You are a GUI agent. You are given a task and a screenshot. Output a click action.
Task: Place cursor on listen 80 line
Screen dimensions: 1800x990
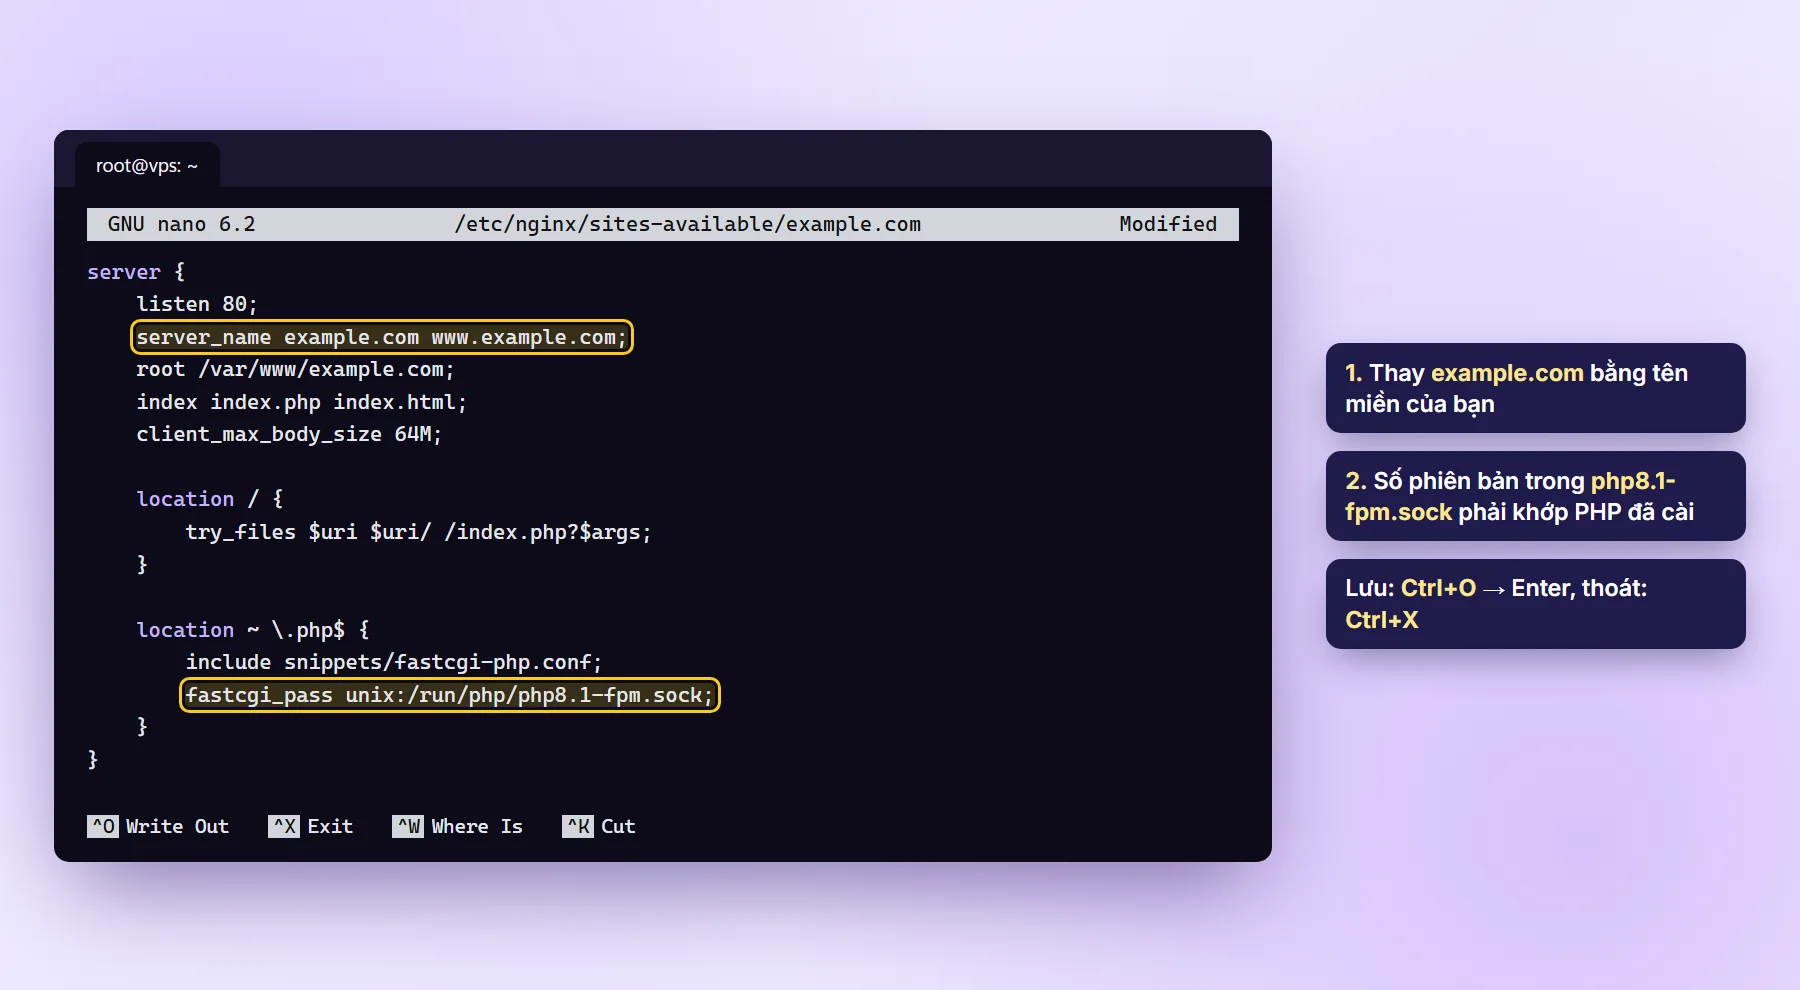click(197, 304)
